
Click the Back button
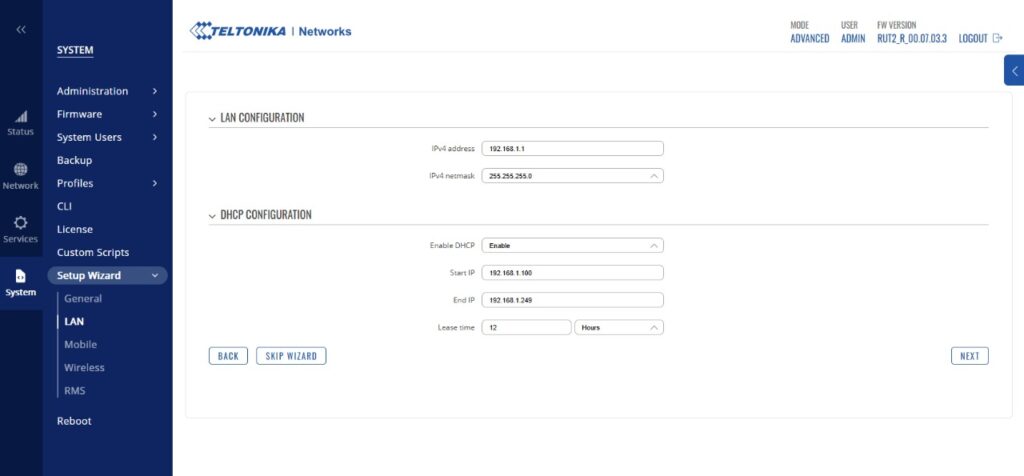click(x=228, y=356)
